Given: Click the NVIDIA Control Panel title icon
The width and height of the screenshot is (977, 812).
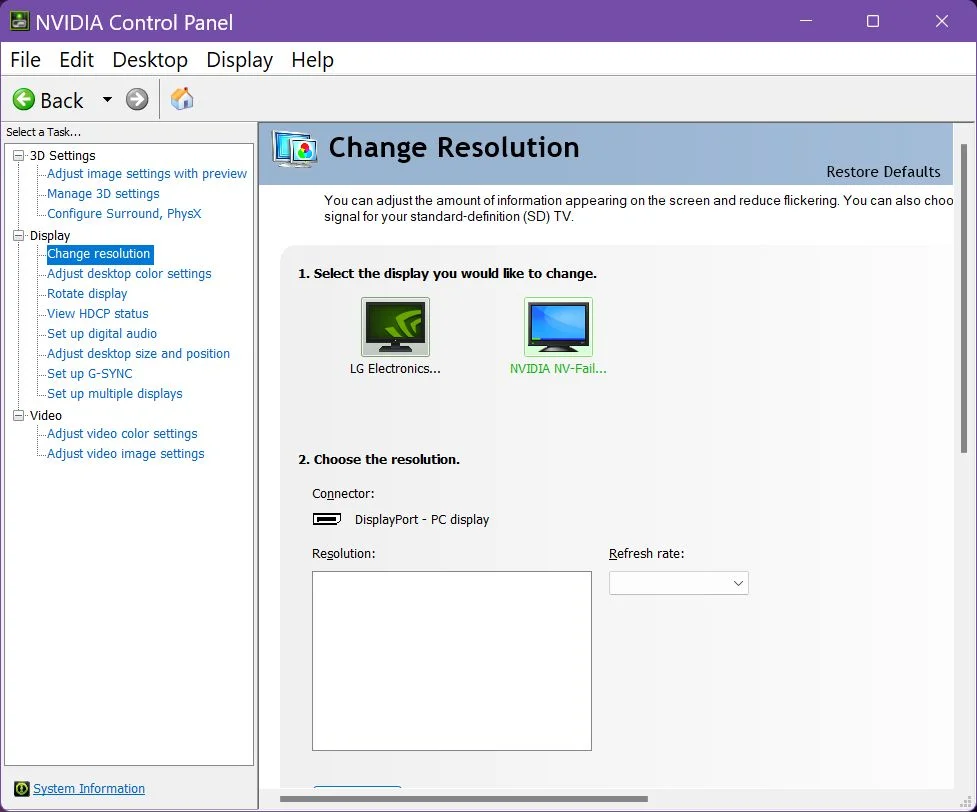Looking at the screenshot, I should [x=19, y=21].
